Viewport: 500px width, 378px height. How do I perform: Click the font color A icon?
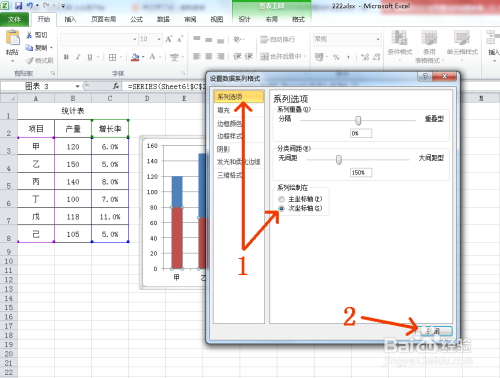[x=152, y=57]
